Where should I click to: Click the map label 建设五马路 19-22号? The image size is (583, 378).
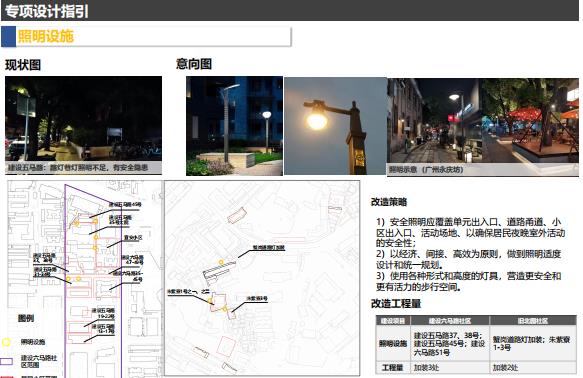coord(103,313)
